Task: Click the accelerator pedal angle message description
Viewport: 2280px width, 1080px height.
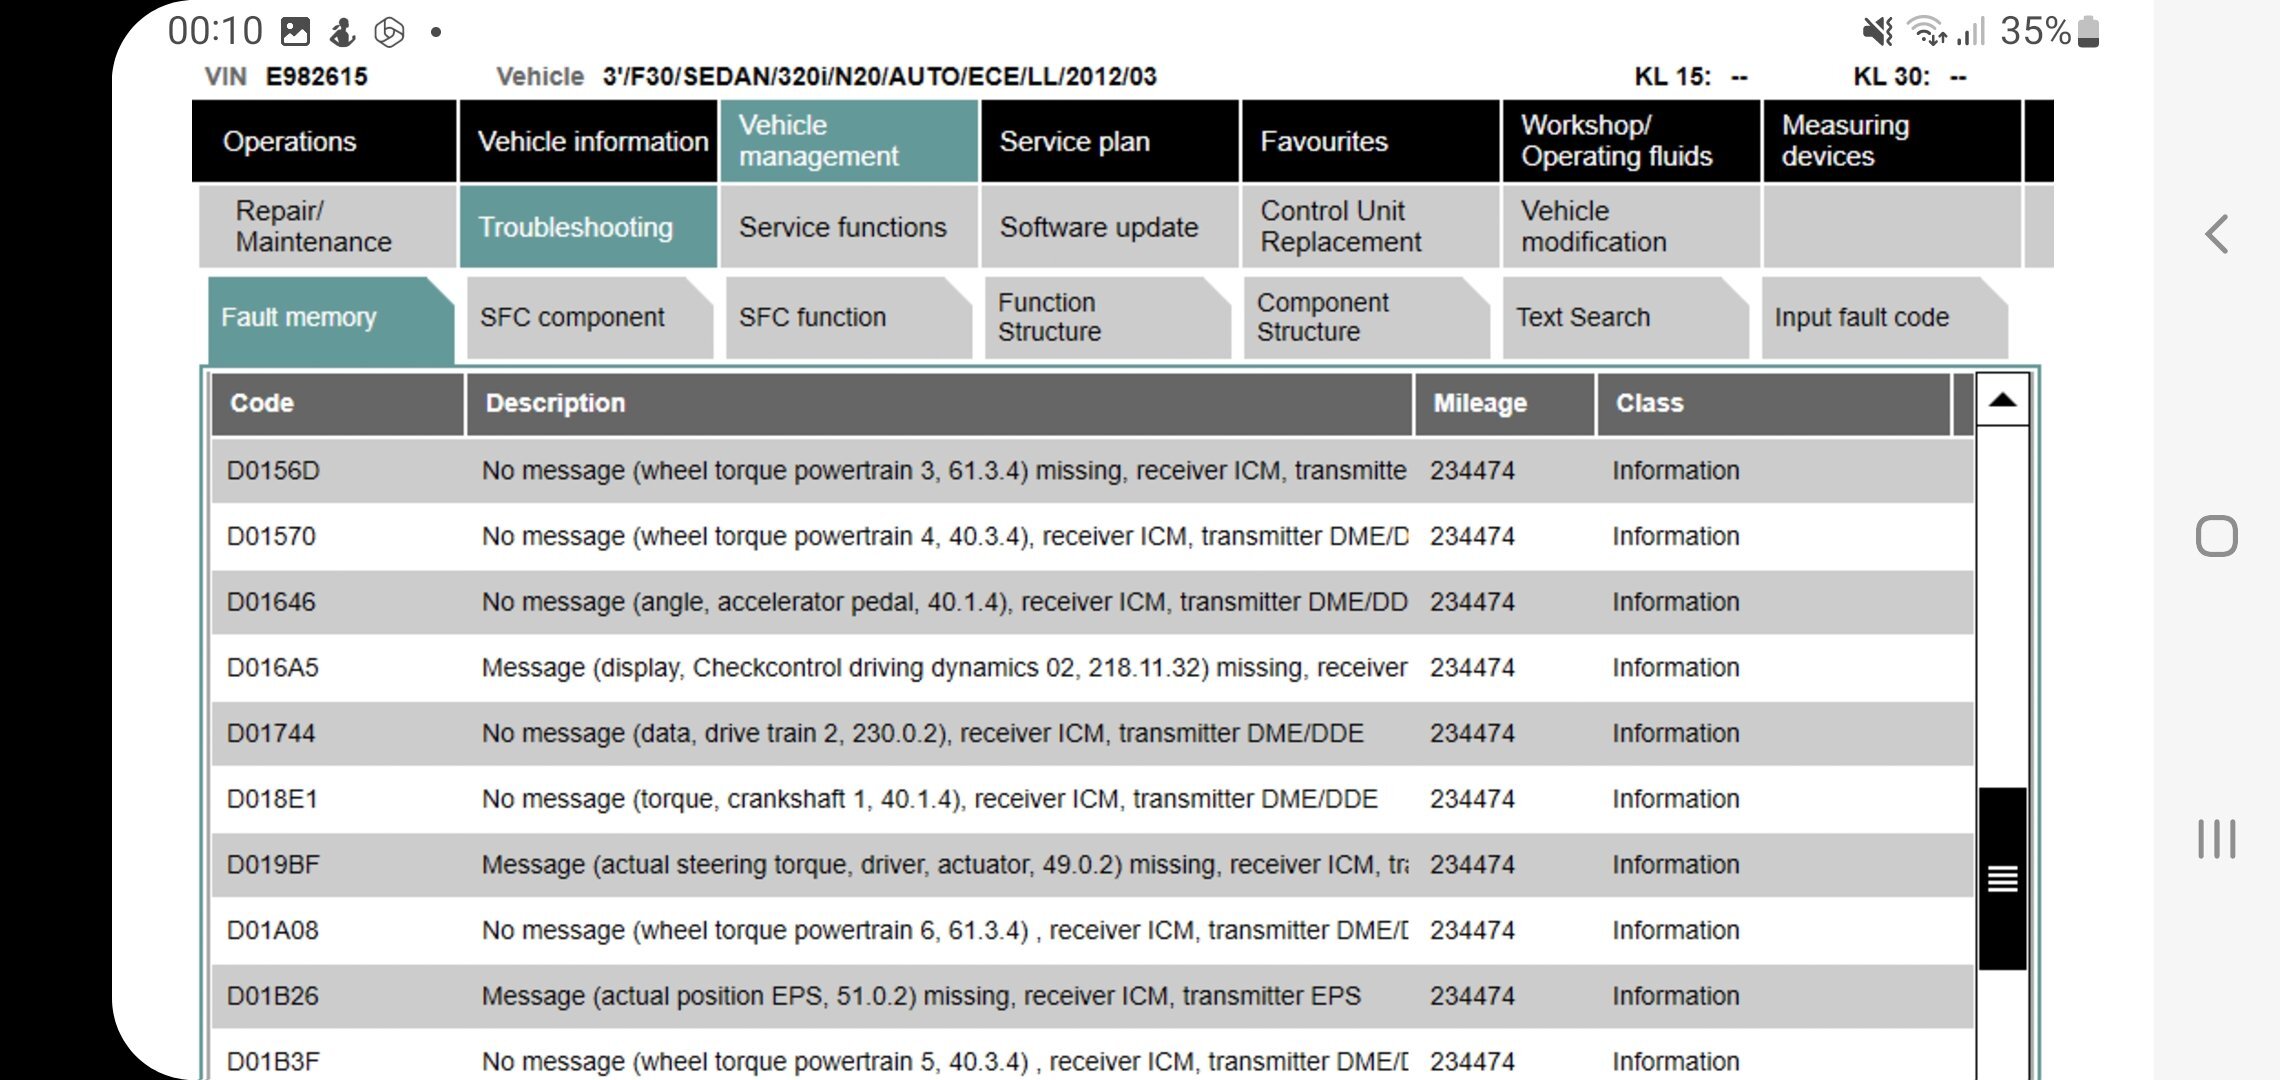Action: (x=944, y=602)
